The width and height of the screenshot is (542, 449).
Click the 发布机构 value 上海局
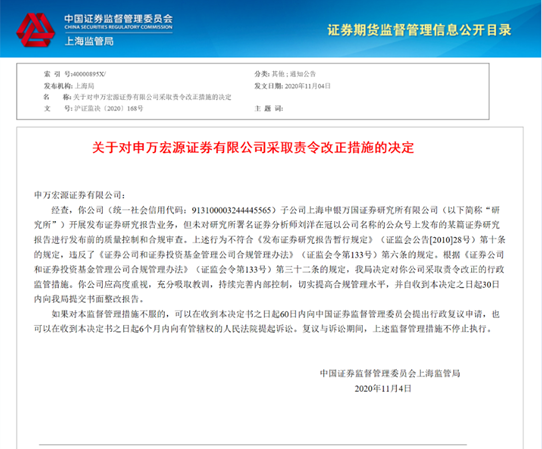coord(85,86)
